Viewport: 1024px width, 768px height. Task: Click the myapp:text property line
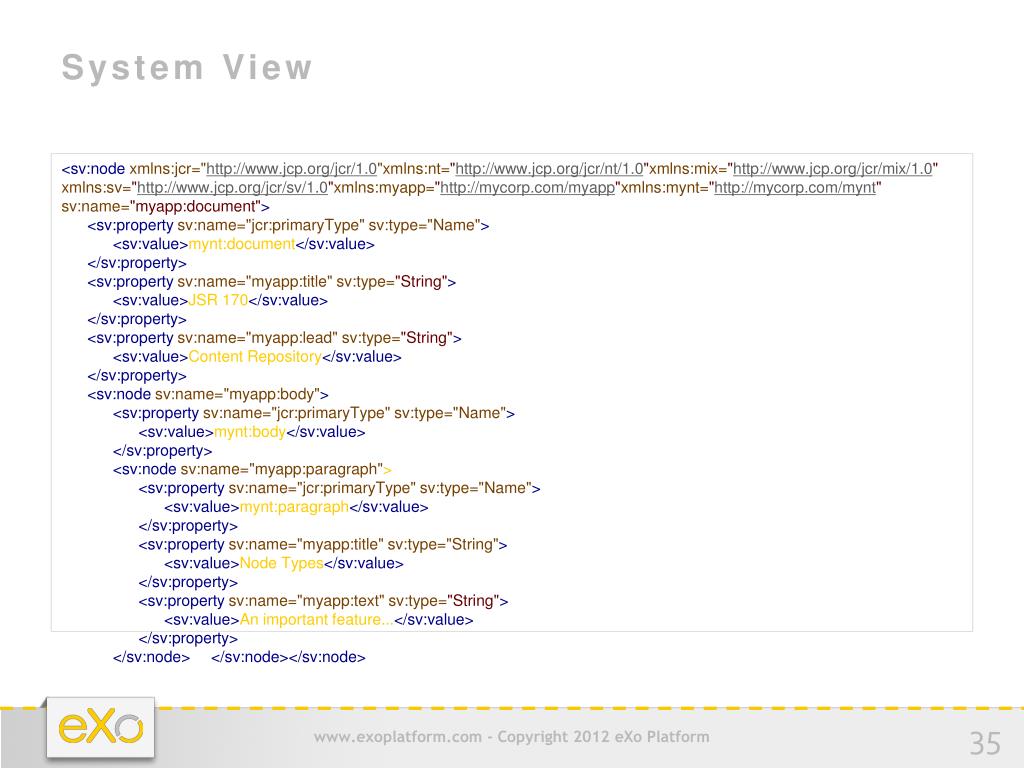point(323,601)
